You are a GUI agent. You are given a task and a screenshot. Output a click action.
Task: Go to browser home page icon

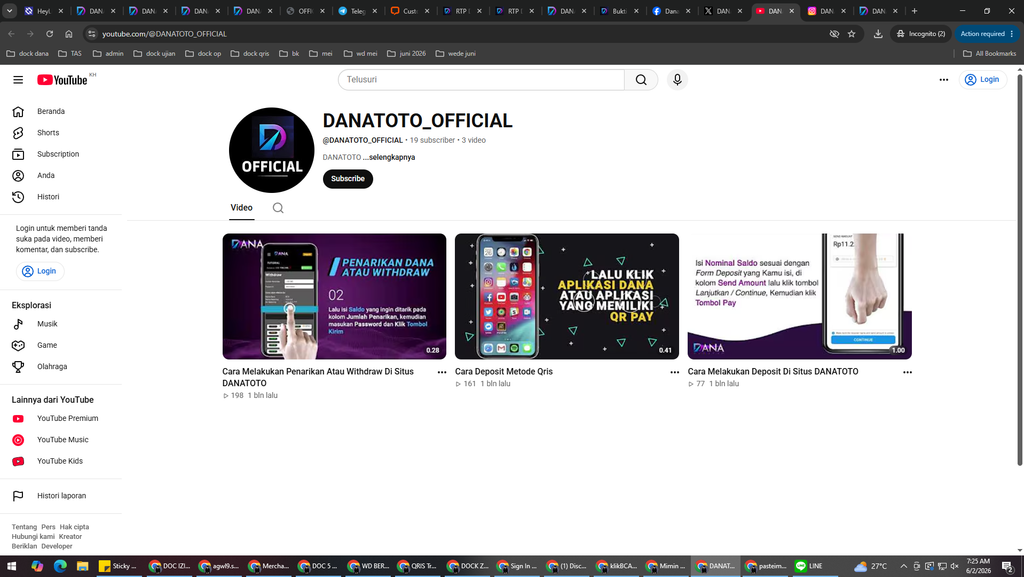click(x=69, y=34)
